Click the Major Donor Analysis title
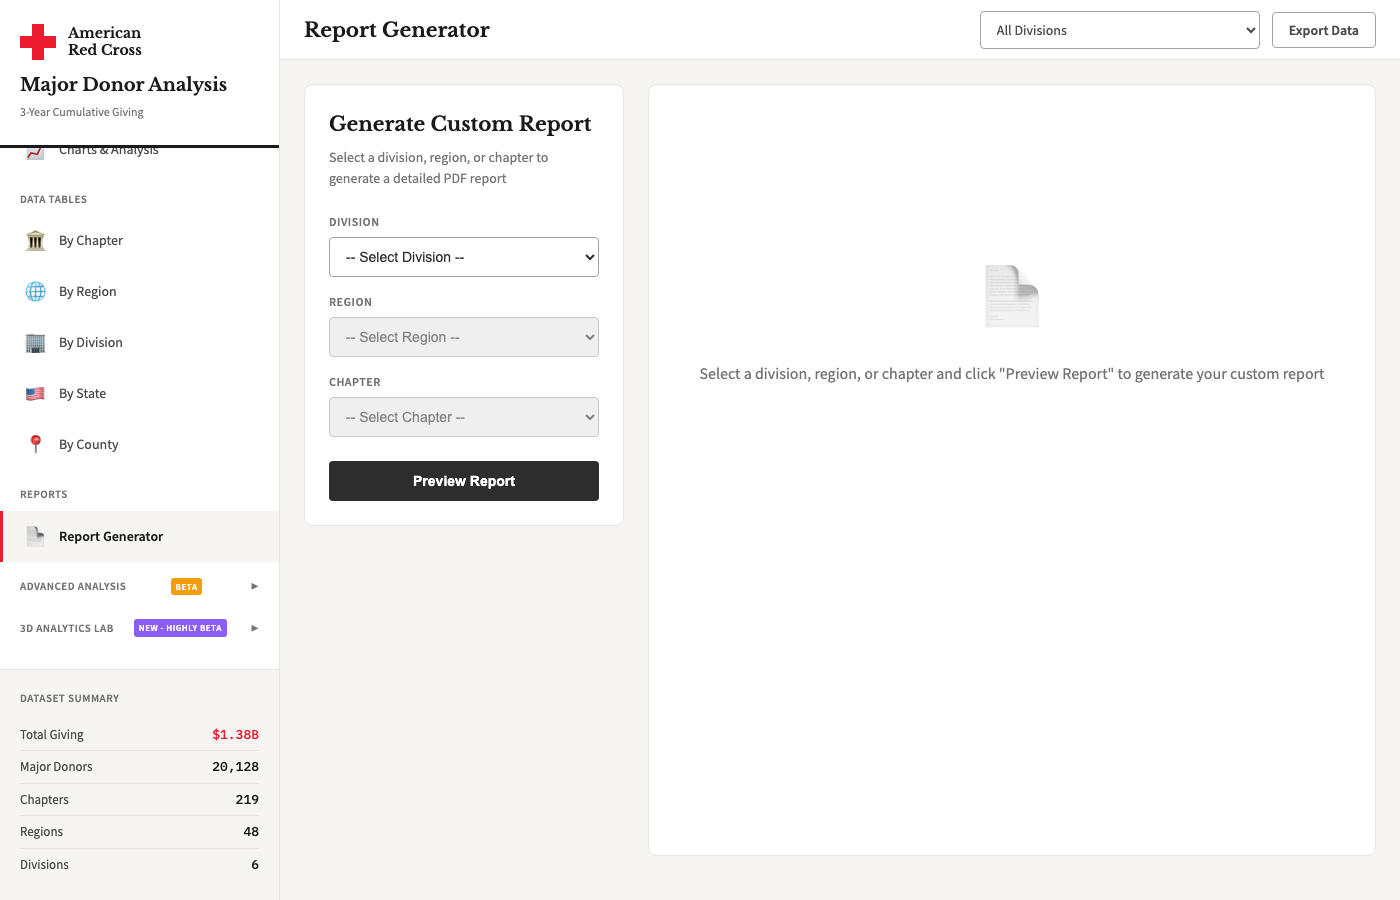The height and width of the screenshot is (900, 1400). click(124, 84)
